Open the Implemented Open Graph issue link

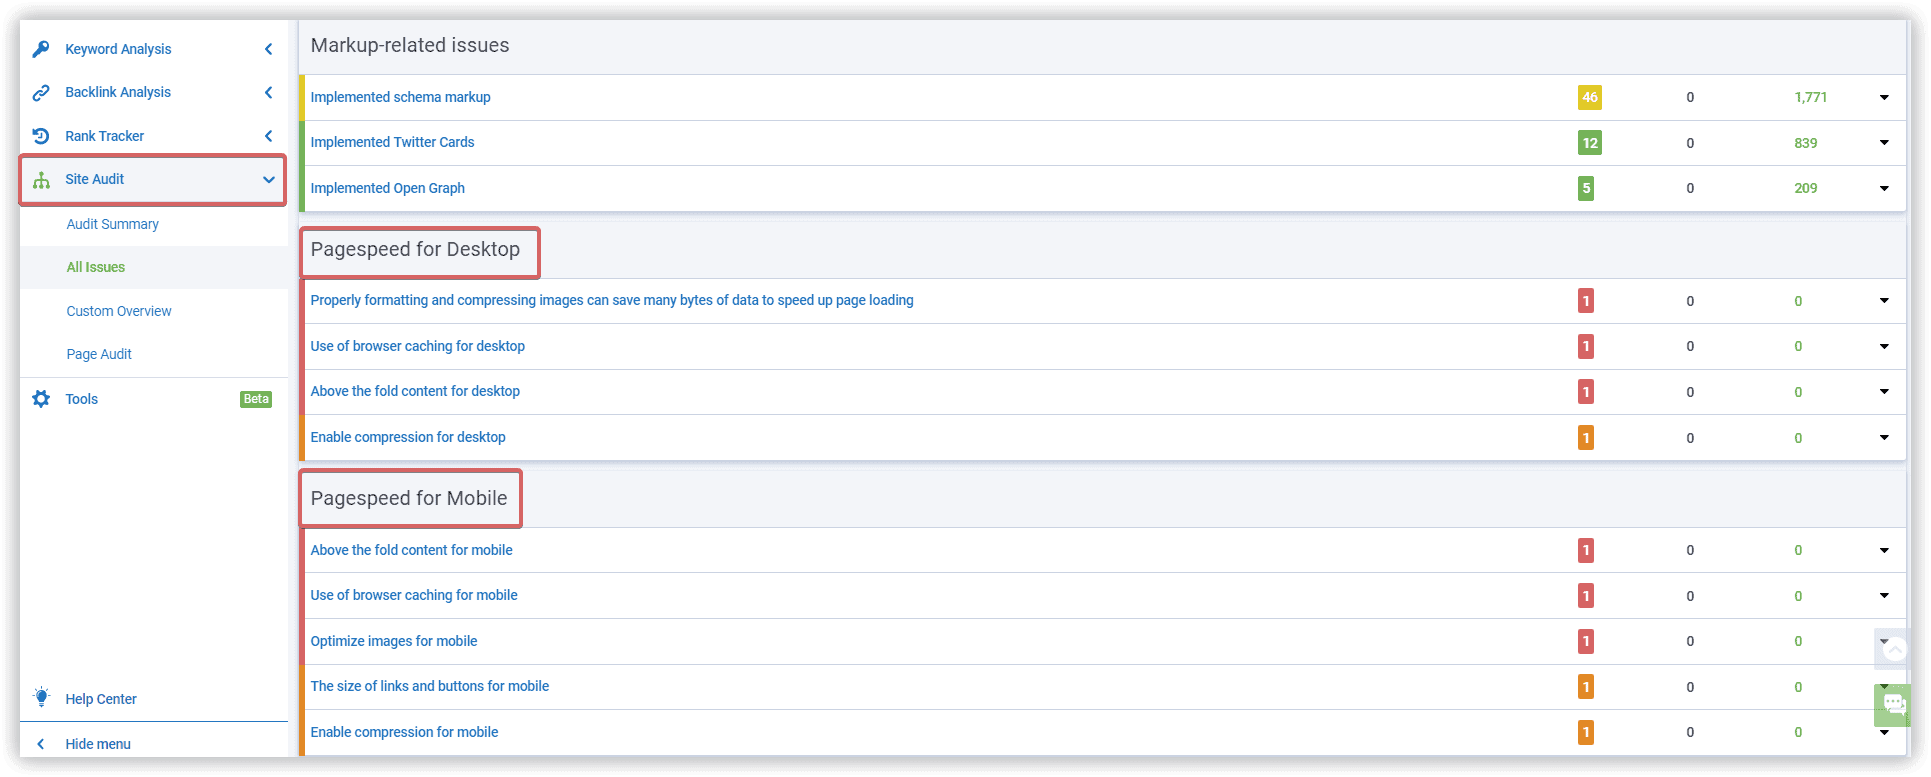point(387,188)
